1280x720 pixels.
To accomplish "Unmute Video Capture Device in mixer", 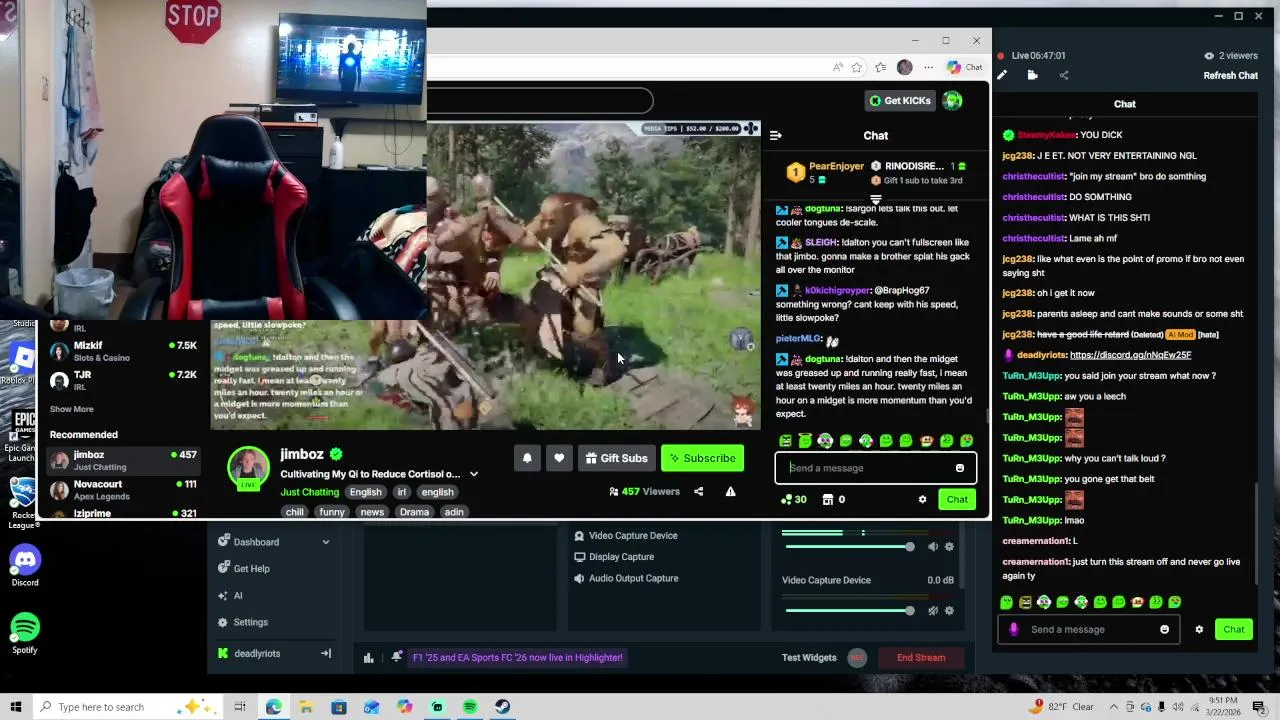I will coord(933,610).
